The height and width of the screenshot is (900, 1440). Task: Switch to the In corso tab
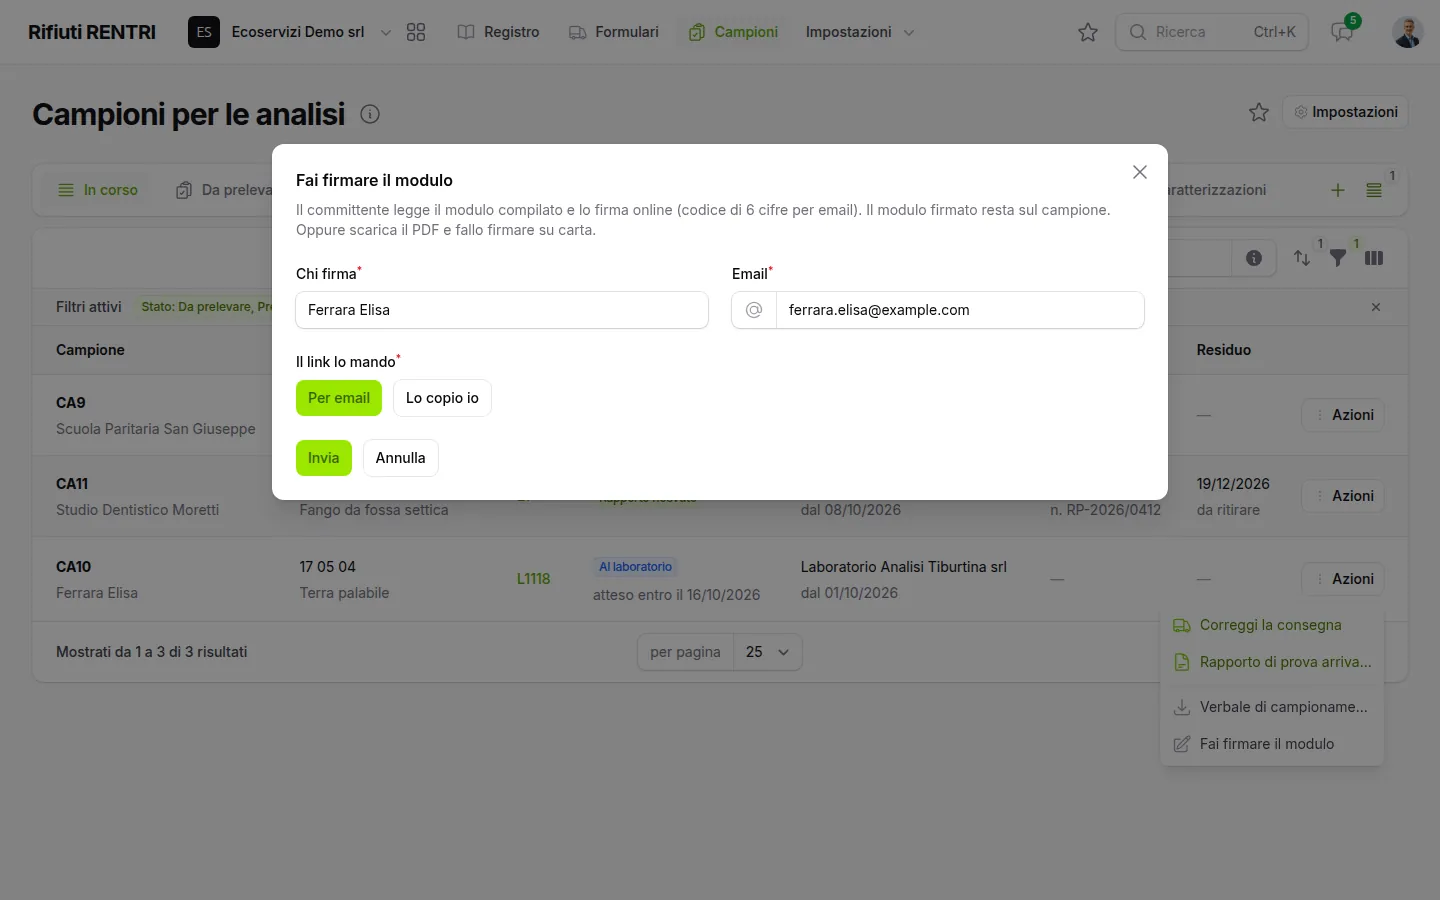pos(98,190)
